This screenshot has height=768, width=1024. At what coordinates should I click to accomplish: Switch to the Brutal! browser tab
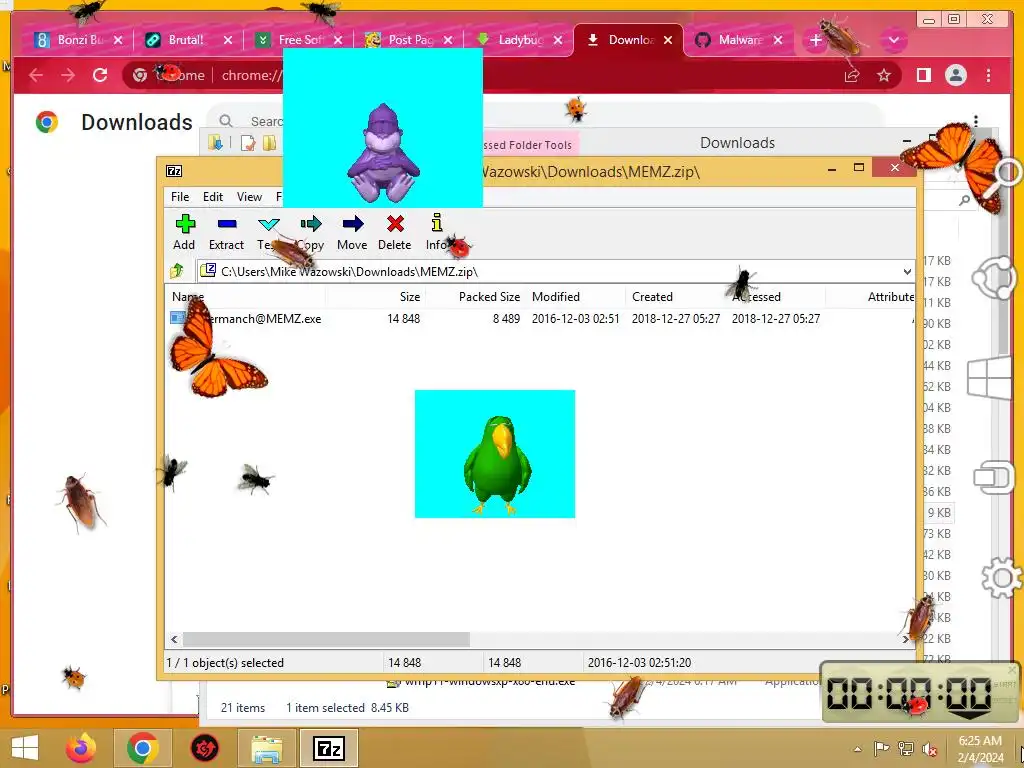pos(185,40)
